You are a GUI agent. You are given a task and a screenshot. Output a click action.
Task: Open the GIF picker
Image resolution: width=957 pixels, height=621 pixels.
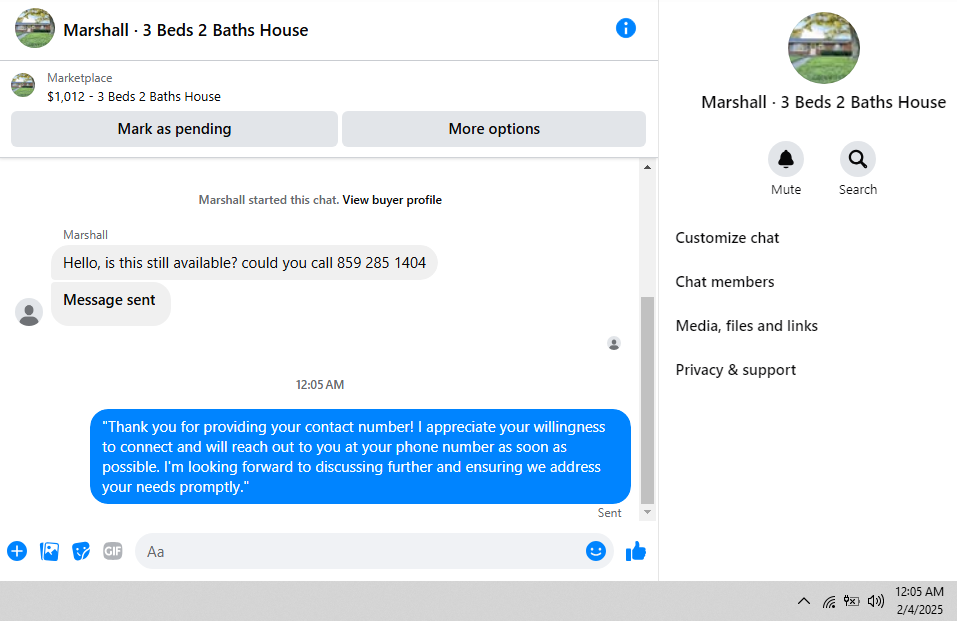pyautogui.click(x=113, y=551)
